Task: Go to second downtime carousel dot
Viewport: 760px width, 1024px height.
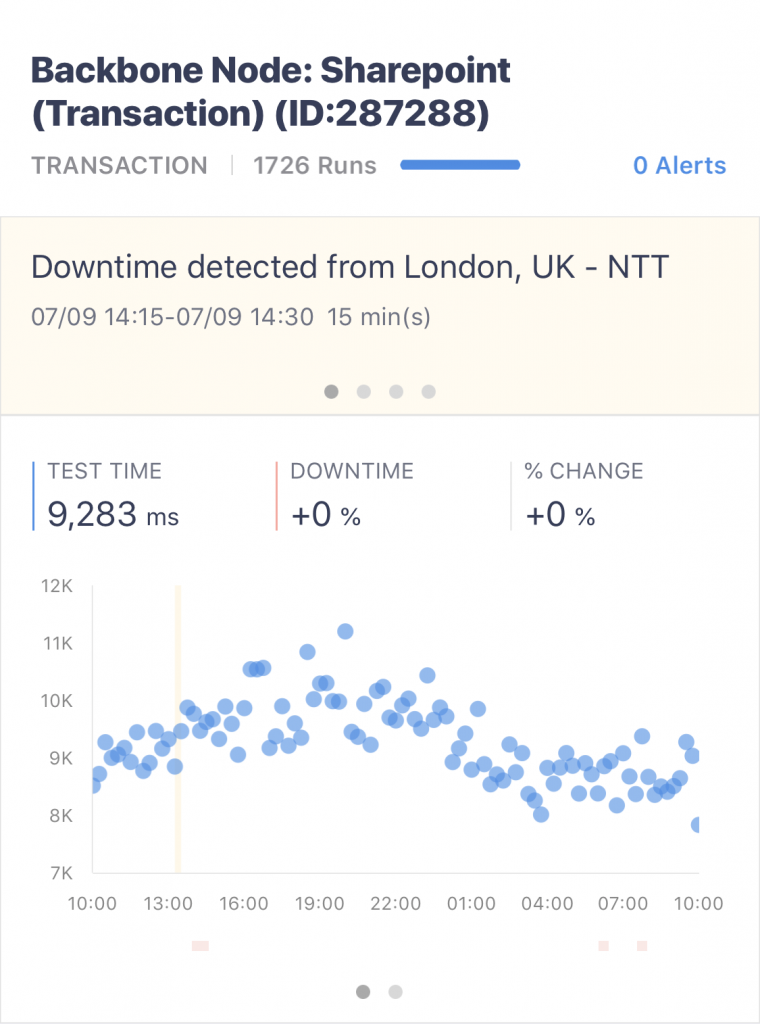Action: (364, 391)
